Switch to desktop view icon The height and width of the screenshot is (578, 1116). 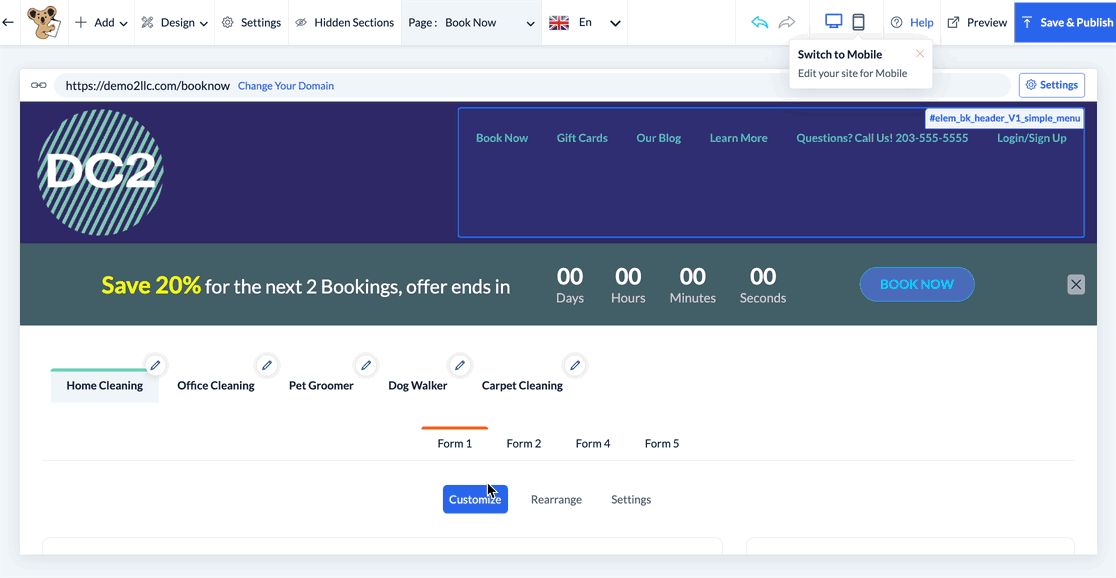[833, 21]
